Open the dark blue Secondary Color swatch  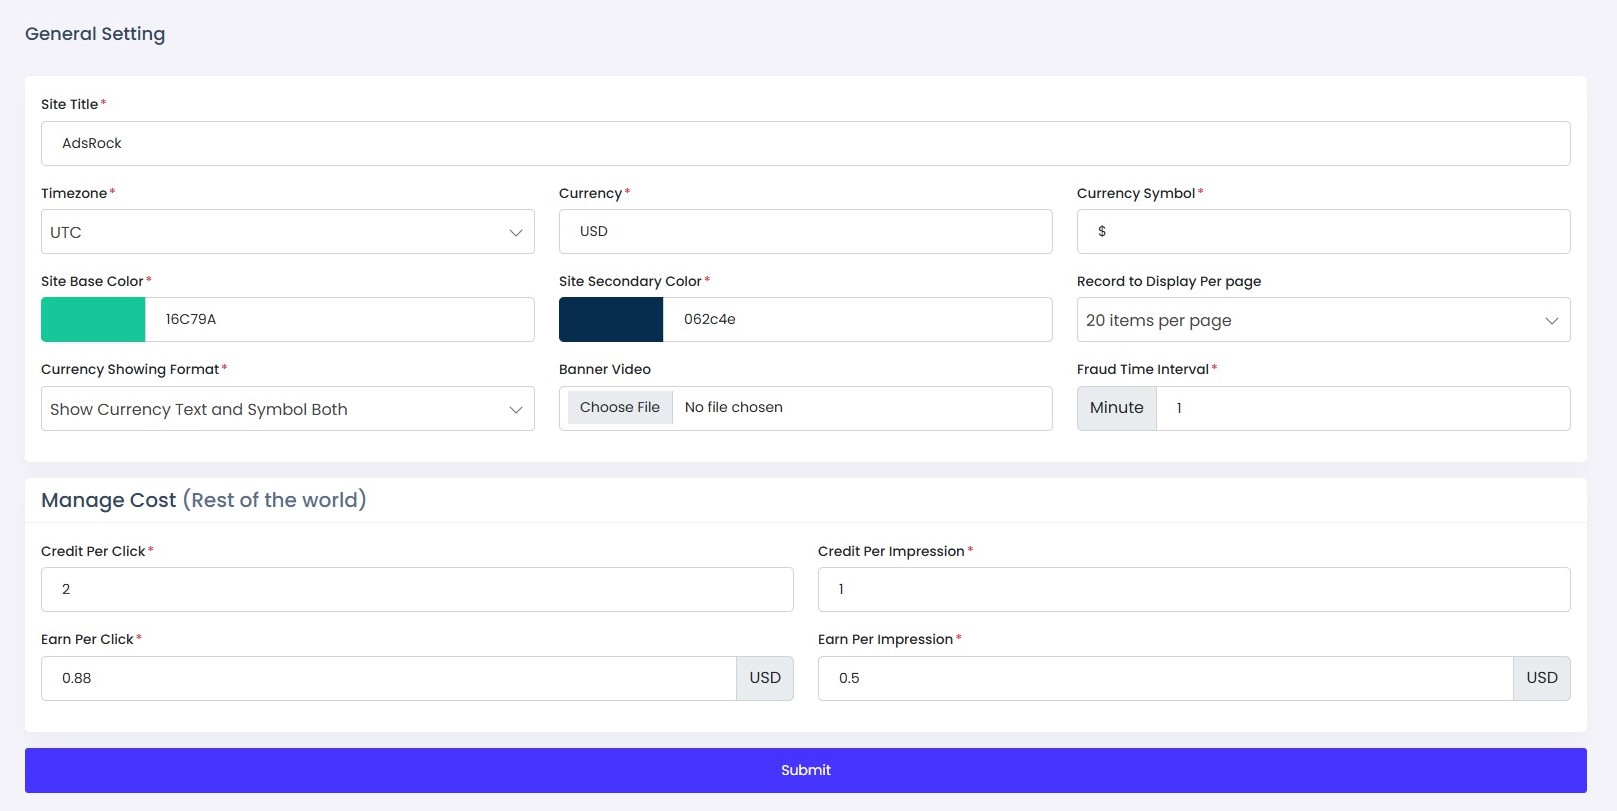611,320
